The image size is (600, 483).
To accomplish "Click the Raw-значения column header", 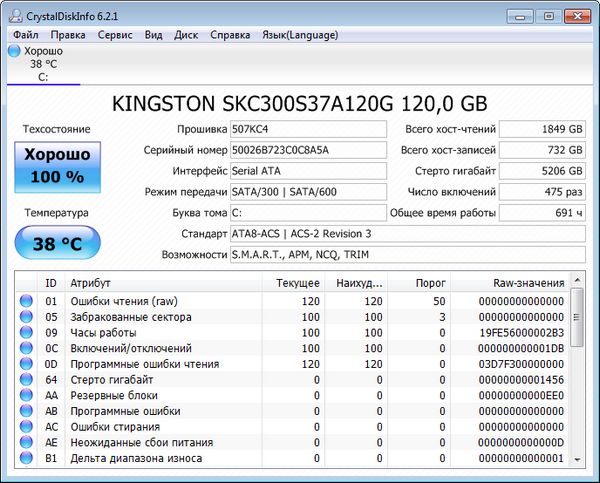I will pyautogui.click(x=522, y=282).
